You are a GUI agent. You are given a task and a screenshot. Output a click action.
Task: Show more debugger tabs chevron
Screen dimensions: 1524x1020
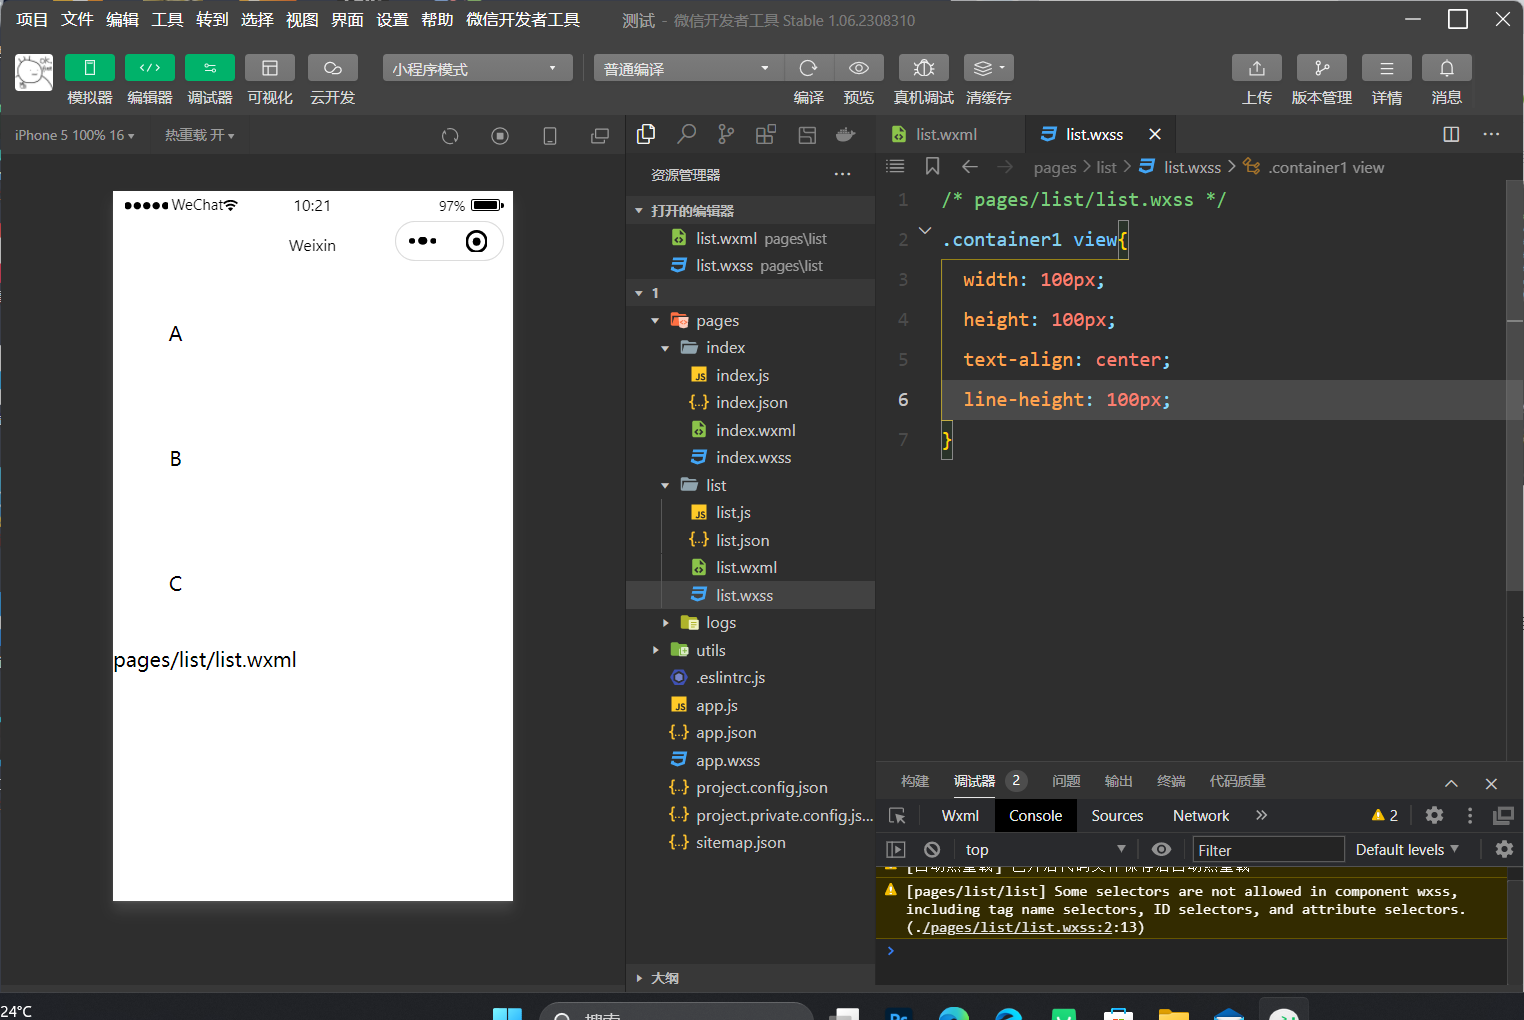click(x=1262, y=816)
